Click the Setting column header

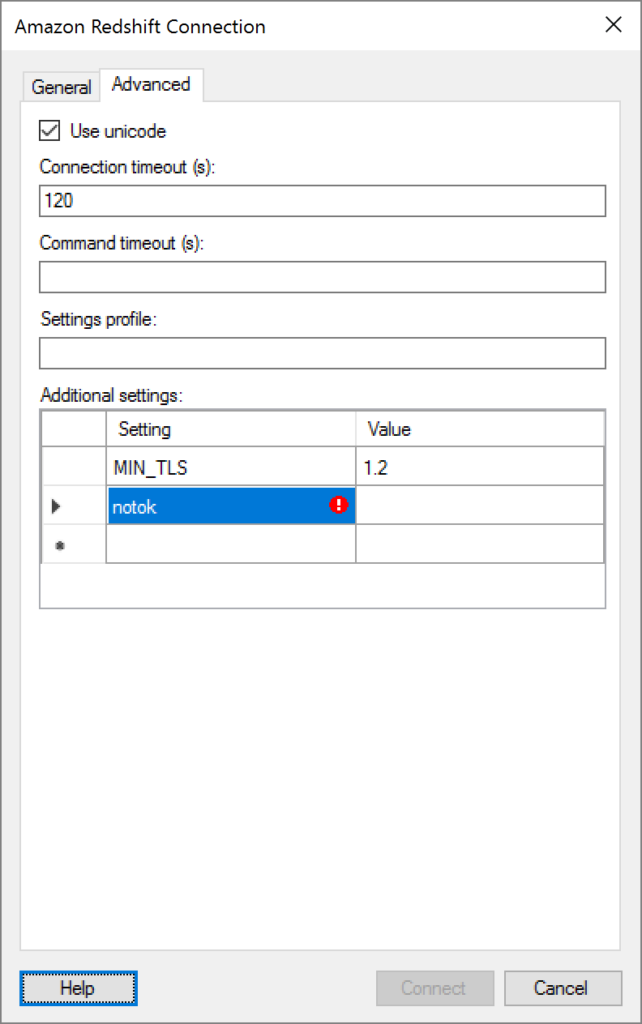(x=231, y=428)
